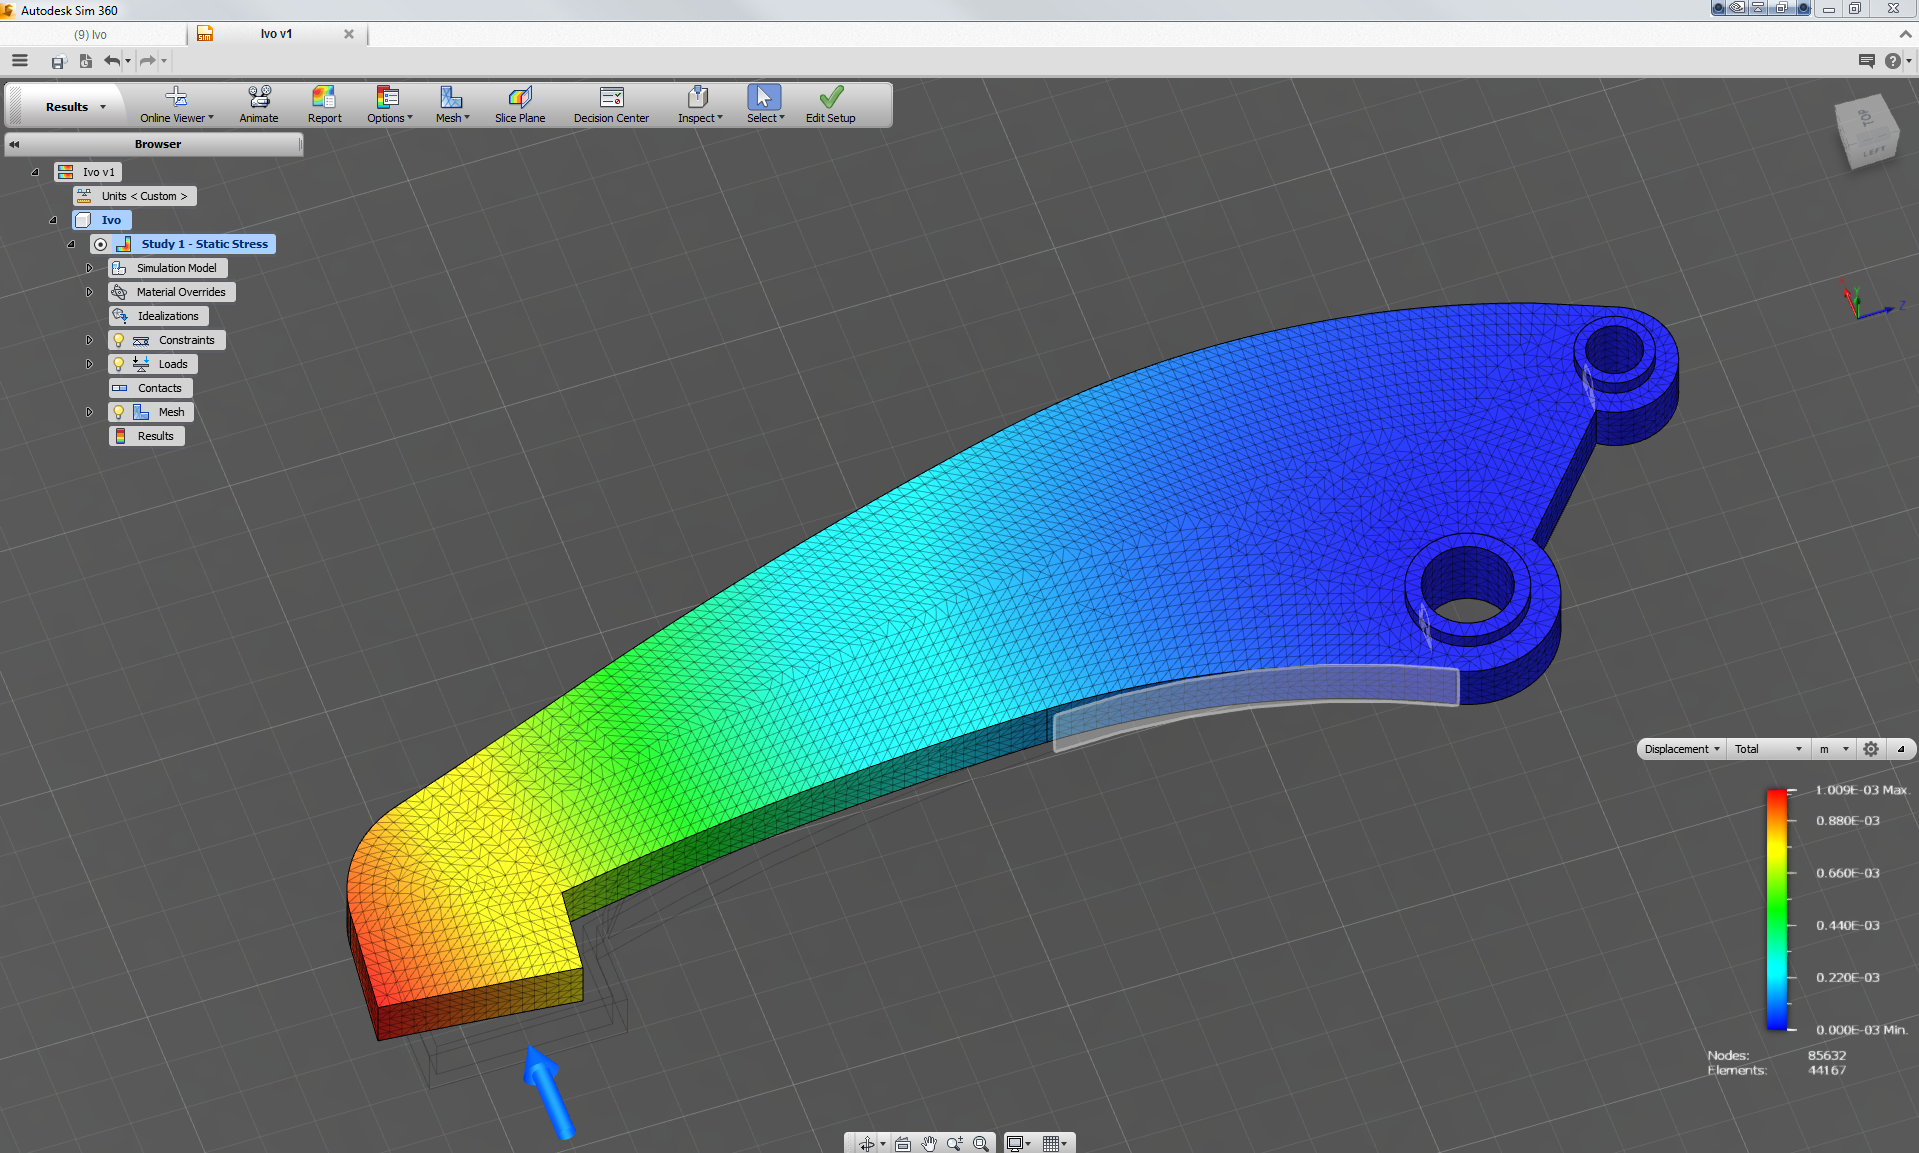Viewport: 1919px width, 1153px height.
Task: Open the hamburger application menu
Action: coord(20,61)
